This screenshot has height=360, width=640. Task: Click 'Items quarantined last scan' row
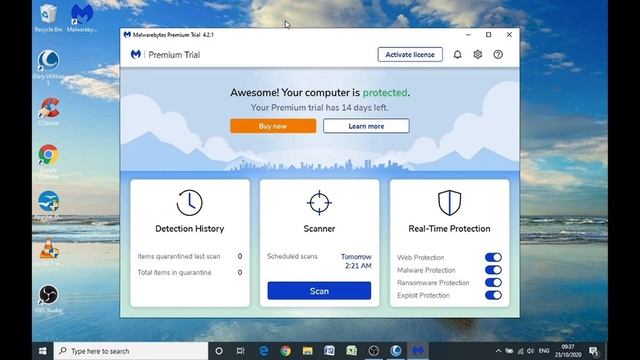point(189,256)
